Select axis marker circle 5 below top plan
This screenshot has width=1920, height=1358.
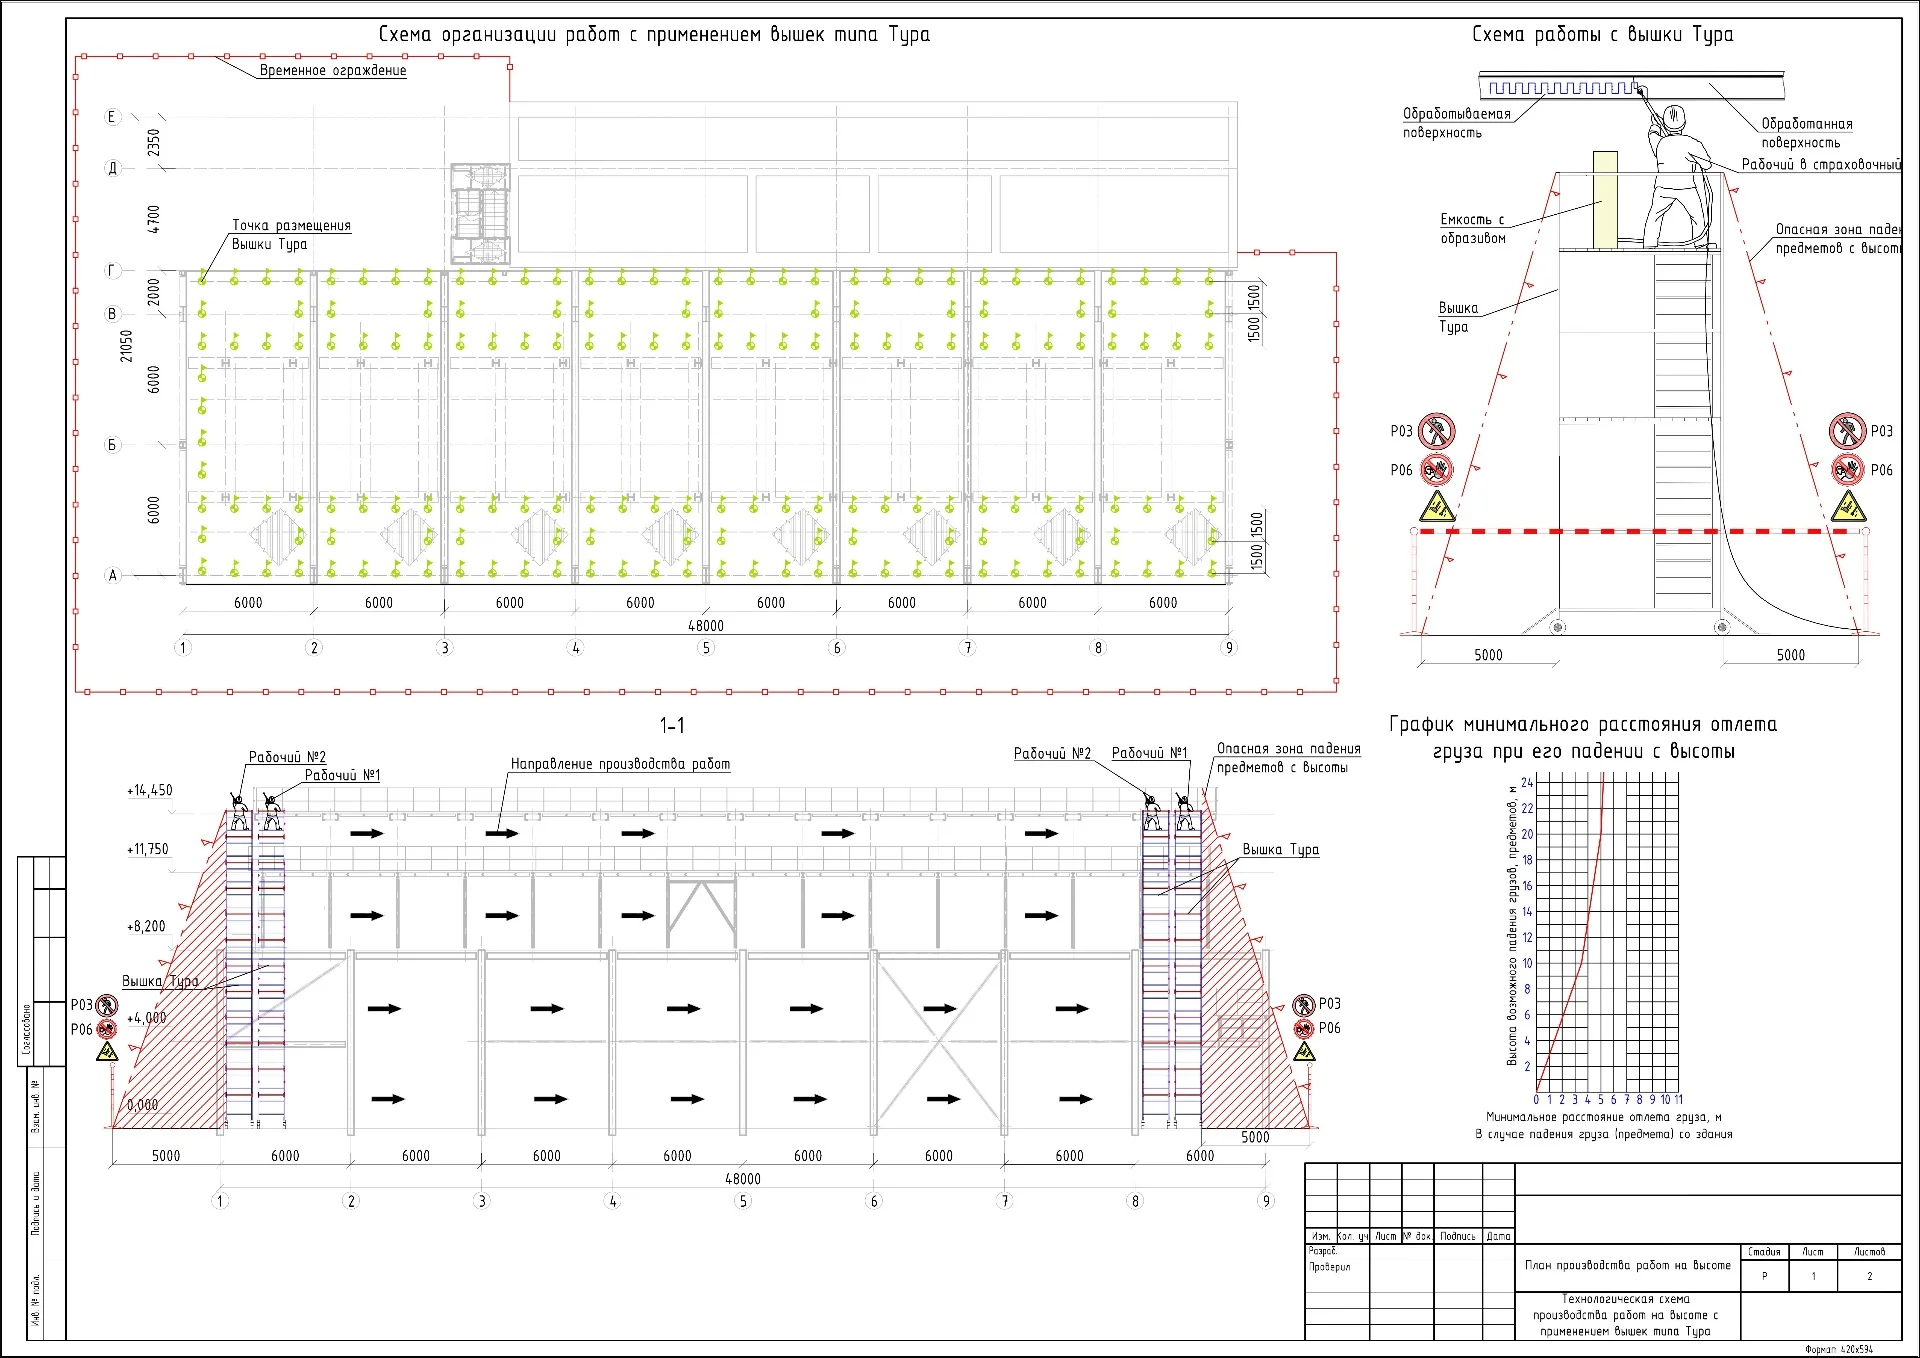tap(706, 648)
